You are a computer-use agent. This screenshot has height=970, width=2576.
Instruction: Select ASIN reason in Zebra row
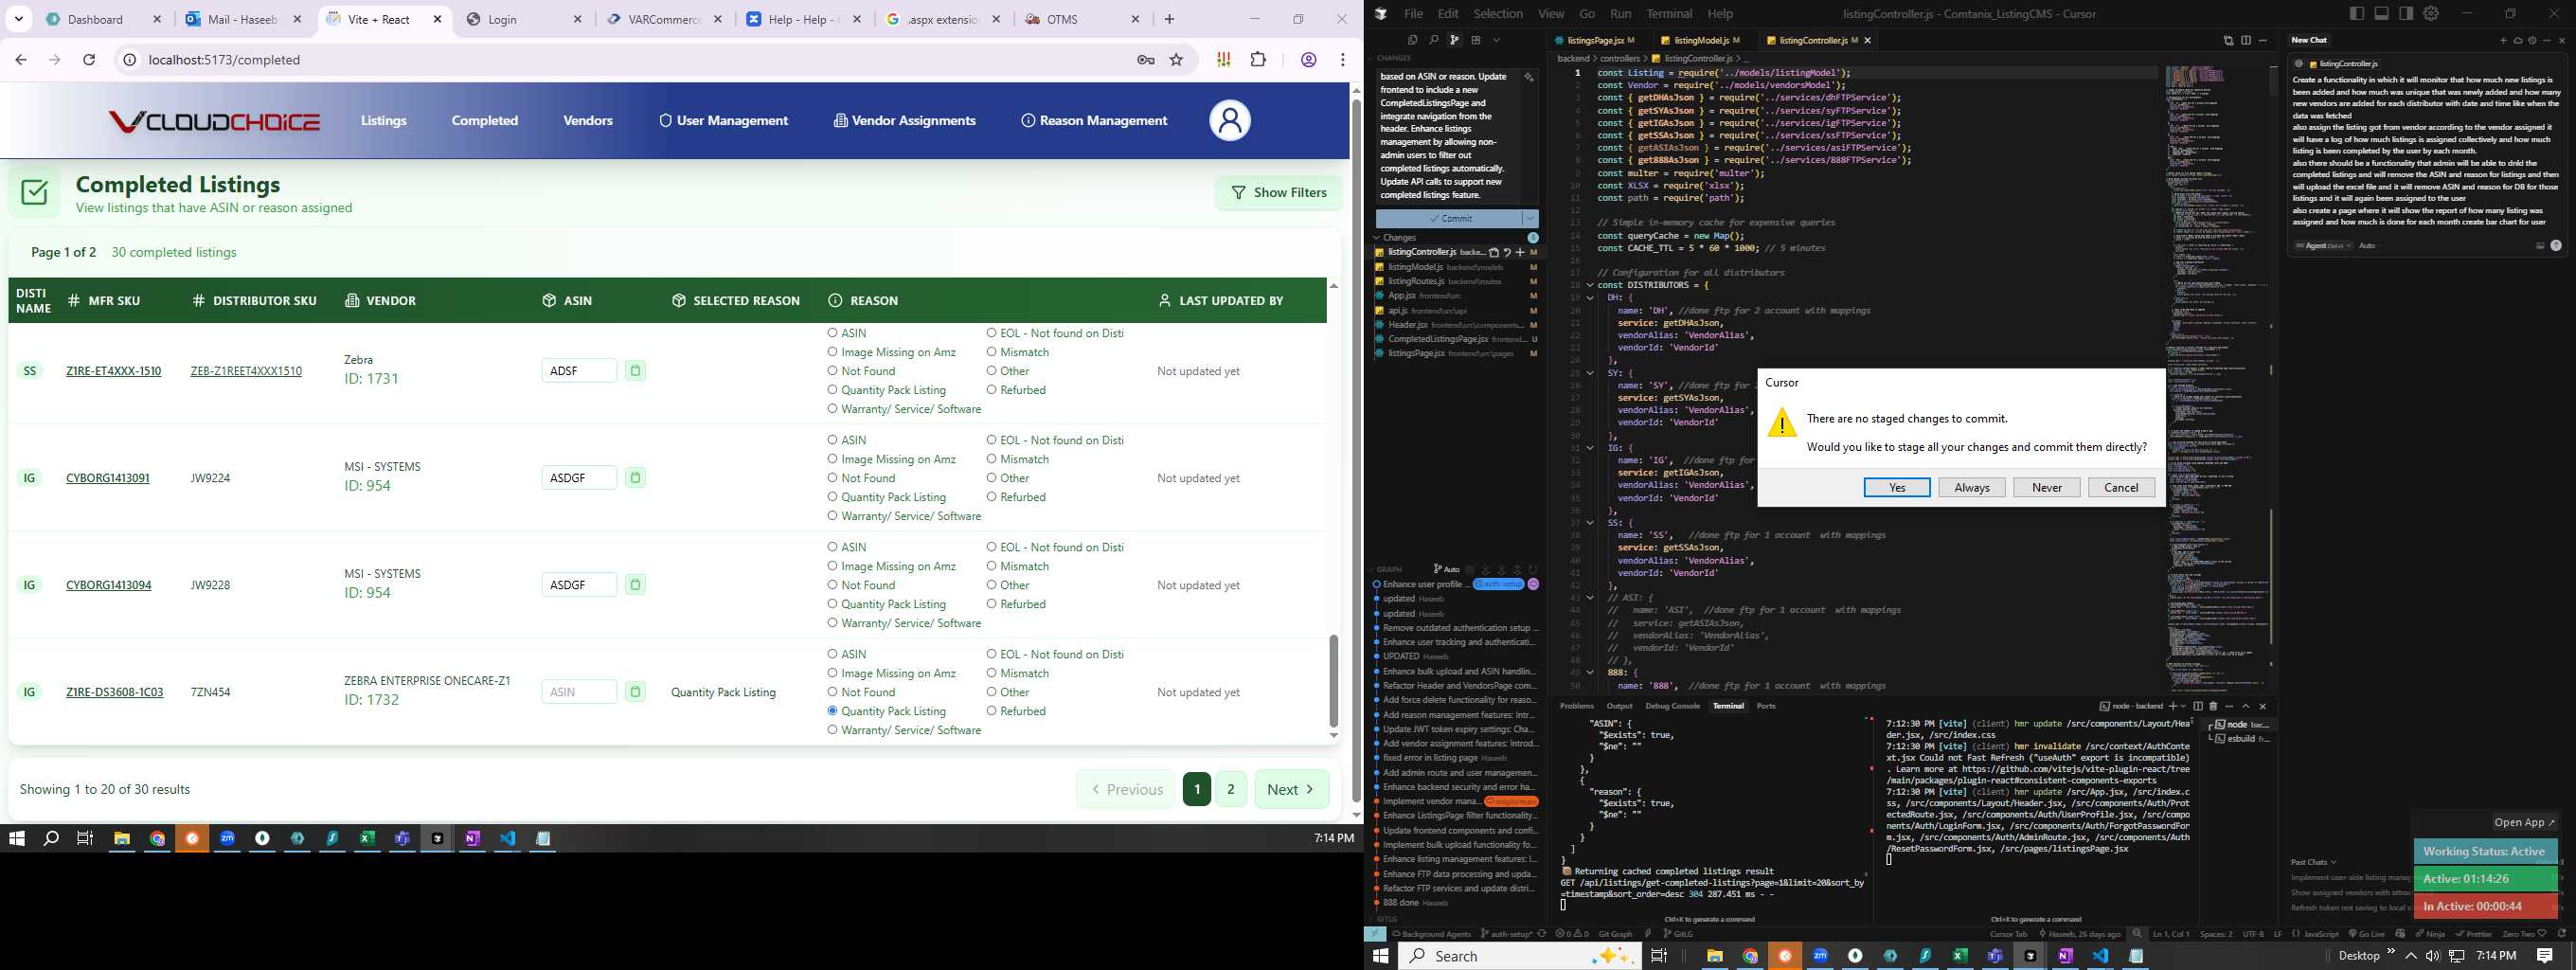point(832,333)
